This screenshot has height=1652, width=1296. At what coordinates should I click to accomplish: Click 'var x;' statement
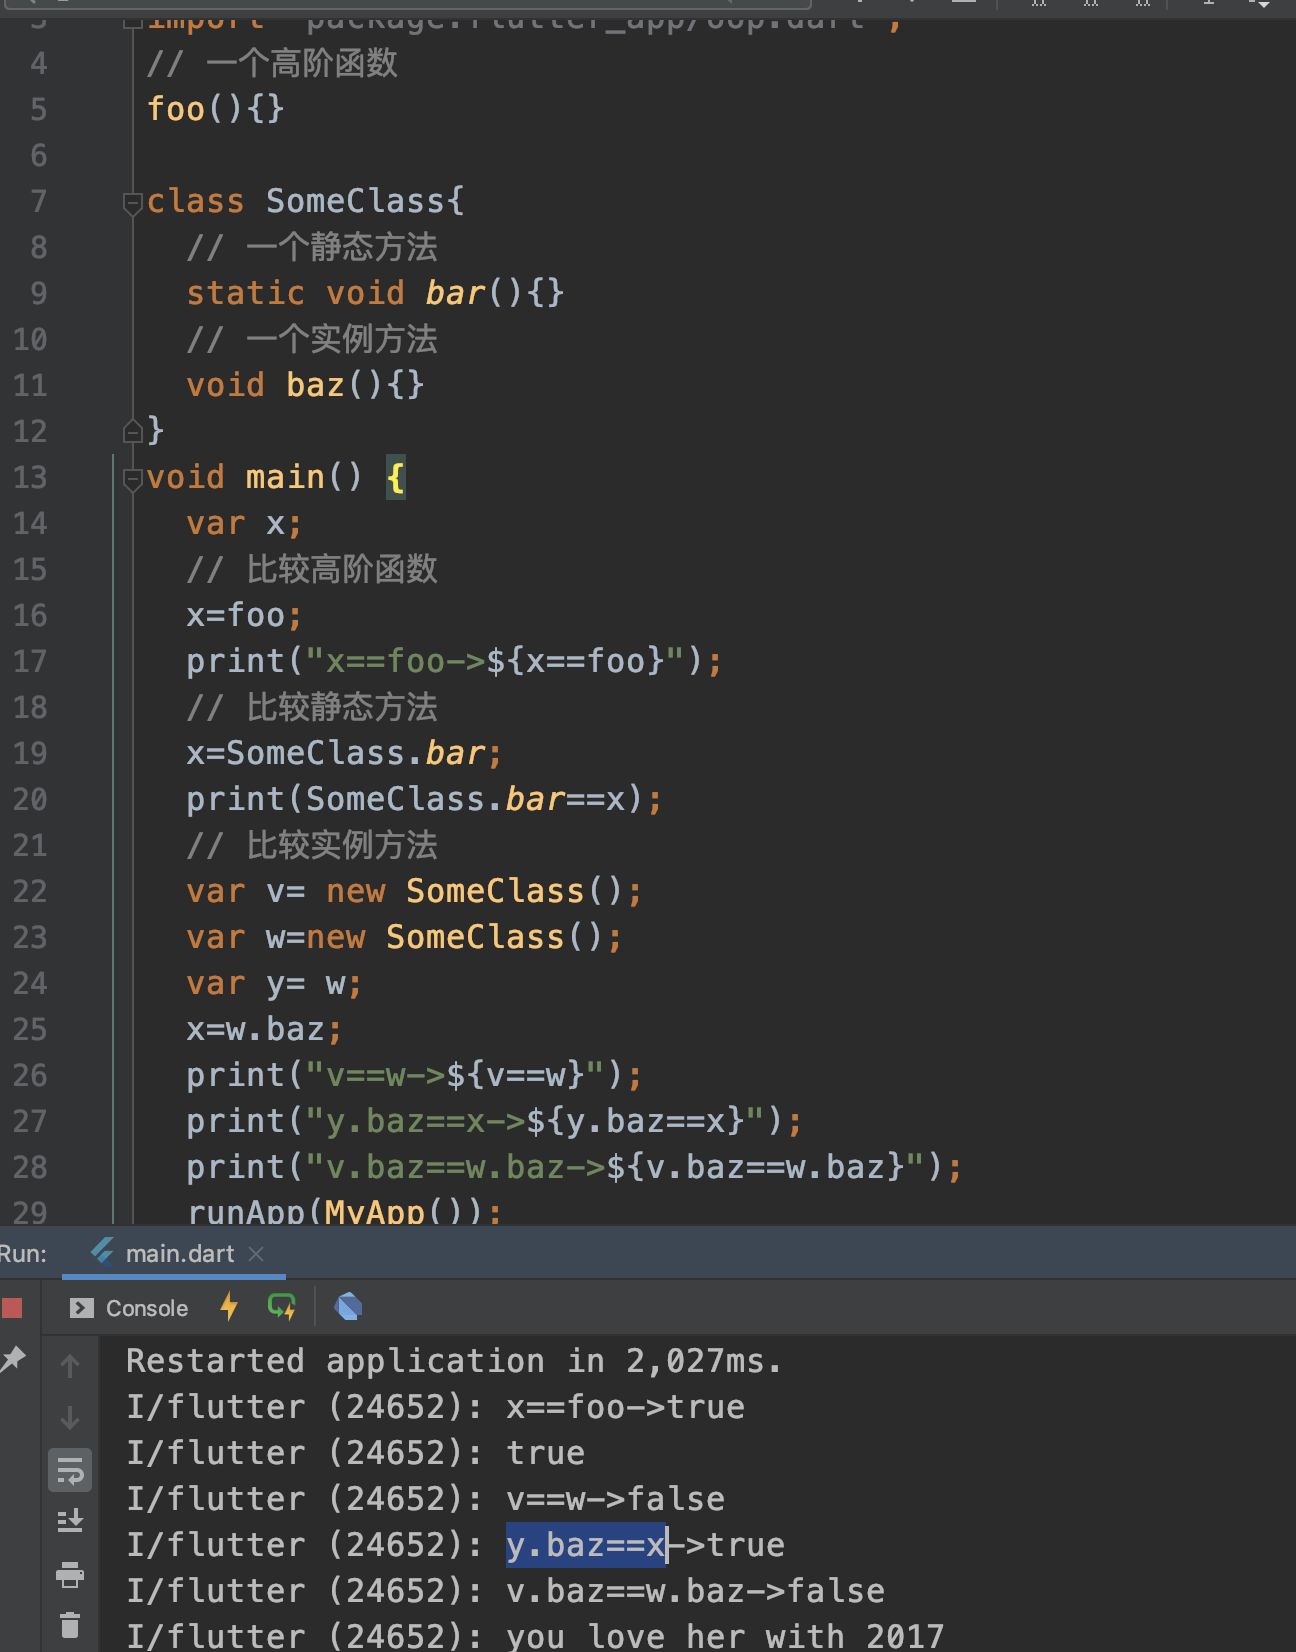coord(244,523)
